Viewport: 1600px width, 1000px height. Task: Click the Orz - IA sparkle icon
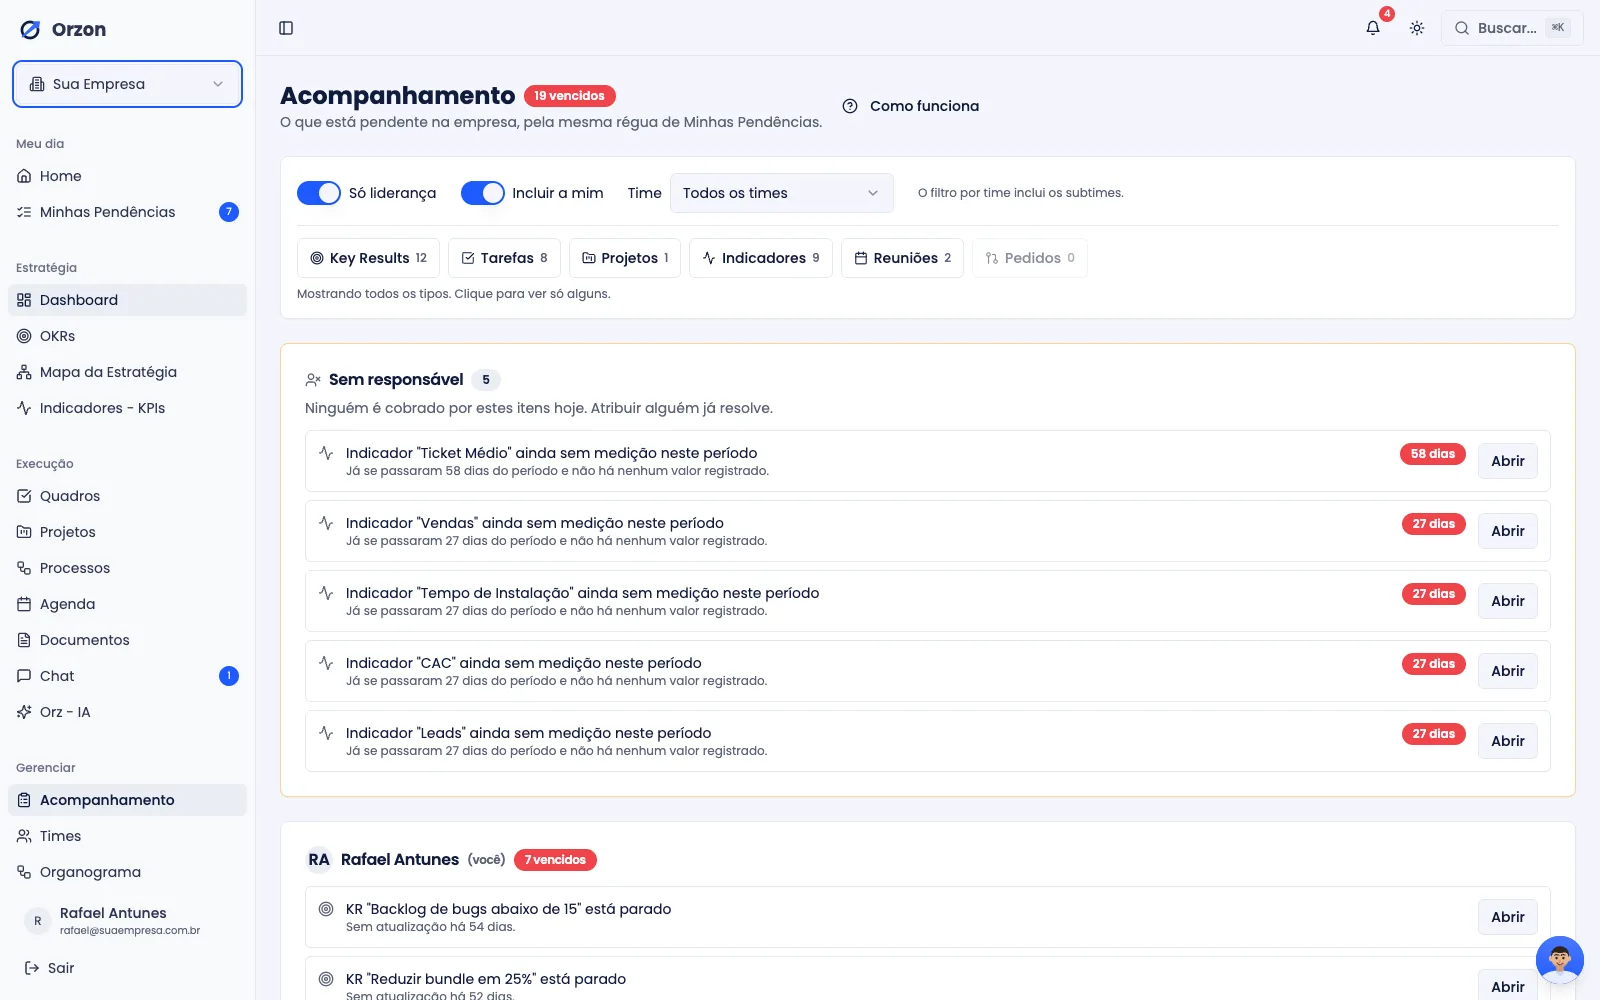tap(24, 712)
